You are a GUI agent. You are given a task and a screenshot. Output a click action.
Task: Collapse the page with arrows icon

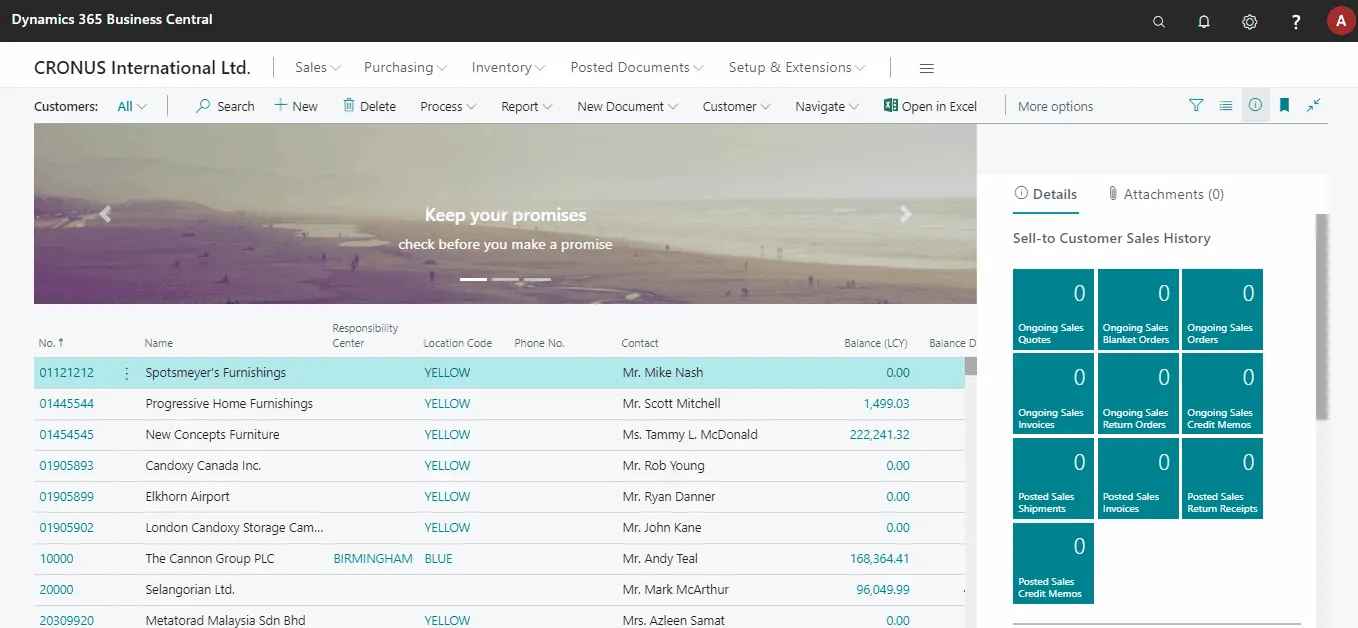pyautogui.click(x=1314, y=105)
